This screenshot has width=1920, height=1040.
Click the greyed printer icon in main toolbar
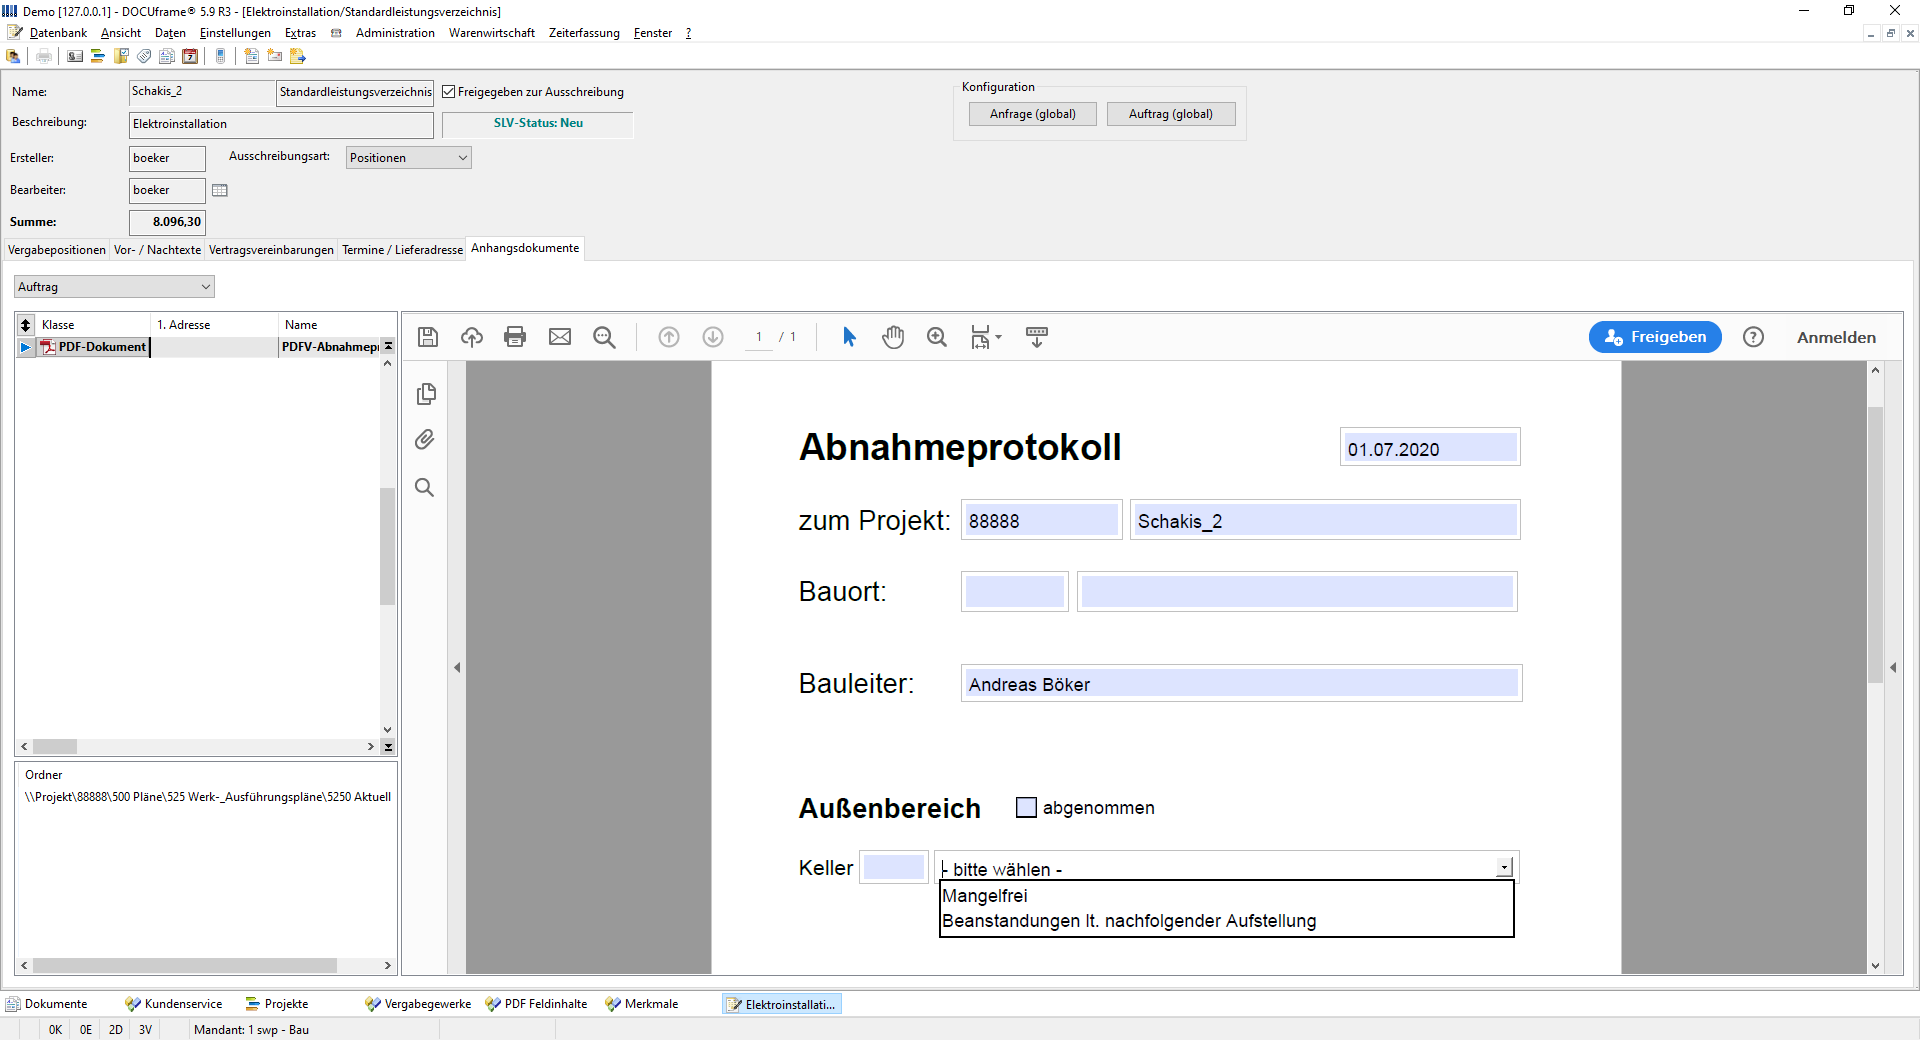(44, 56)
